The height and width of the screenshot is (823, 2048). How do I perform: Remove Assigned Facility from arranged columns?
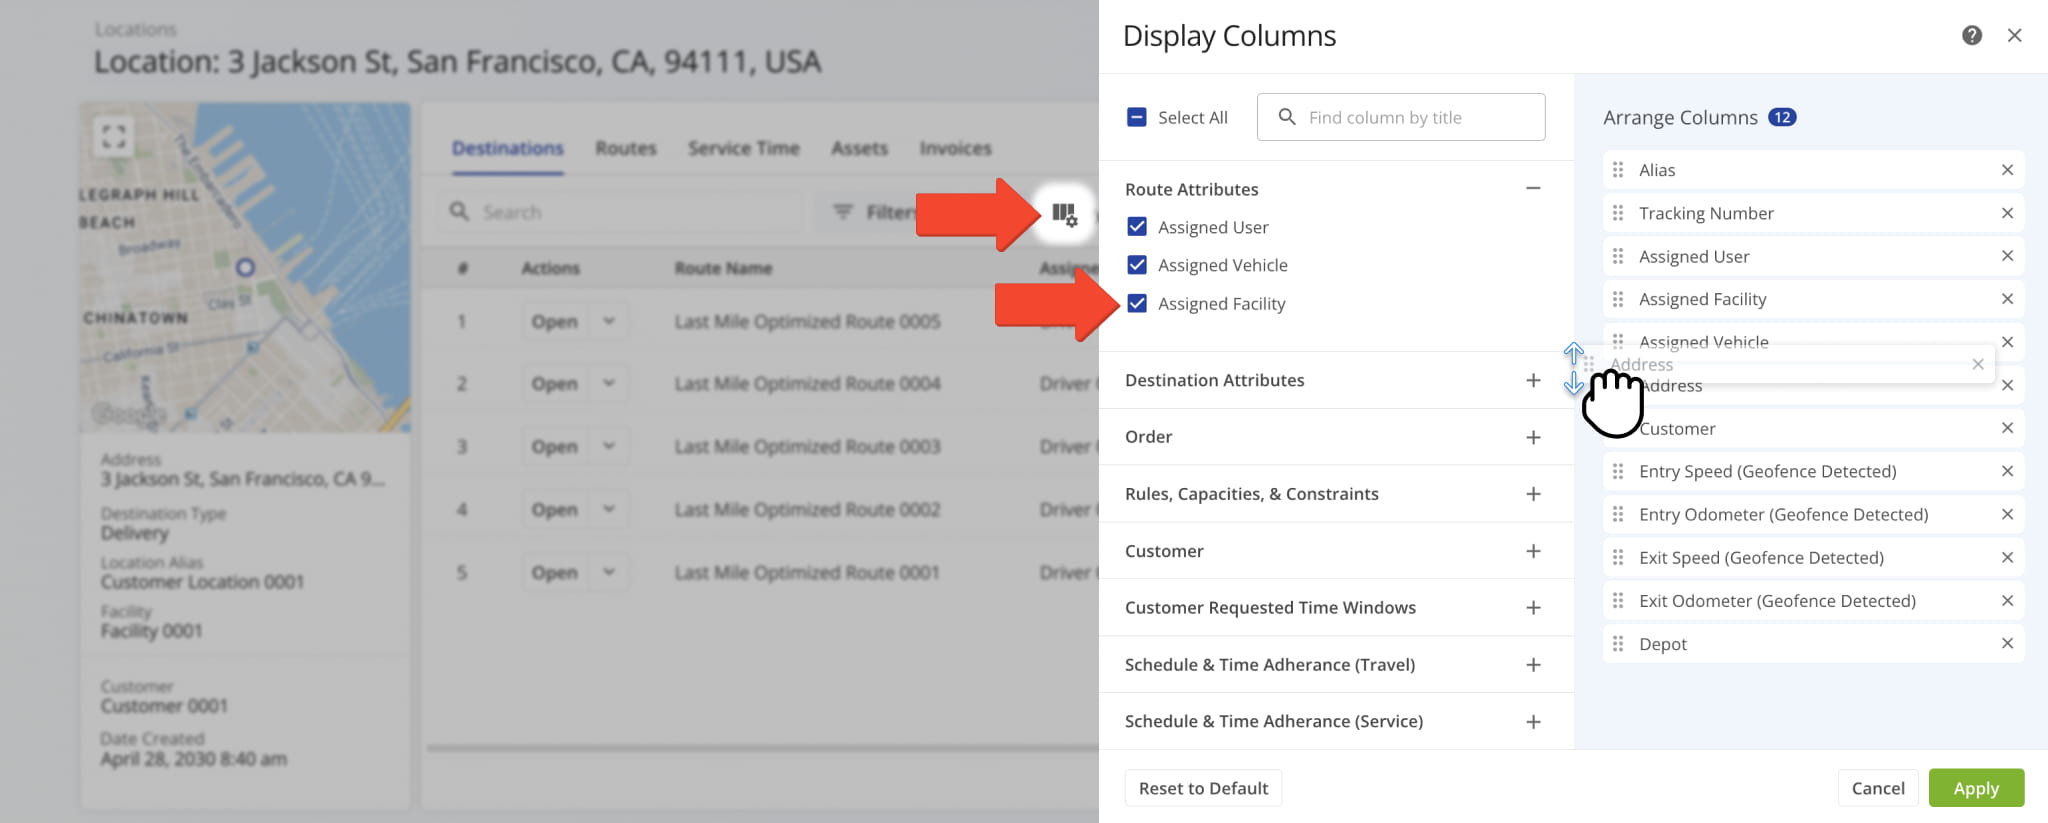click(x=2006, y=299)
